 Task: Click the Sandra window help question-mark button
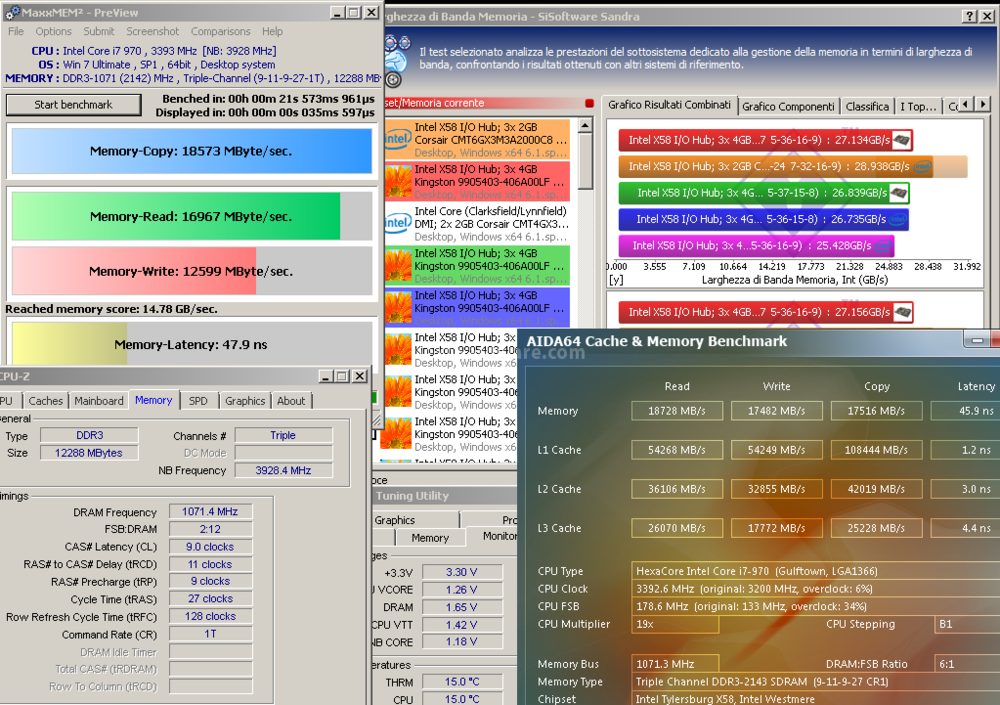tap(969, 16)
